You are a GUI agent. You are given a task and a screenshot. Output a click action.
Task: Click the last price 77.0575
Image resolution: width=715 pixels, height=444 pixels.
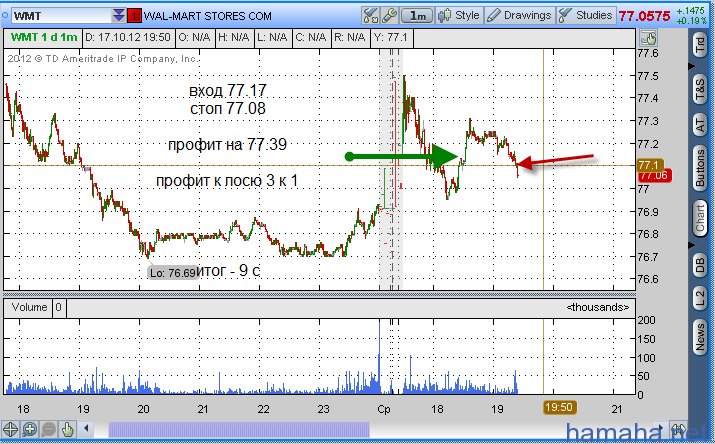tap(644, 16)
